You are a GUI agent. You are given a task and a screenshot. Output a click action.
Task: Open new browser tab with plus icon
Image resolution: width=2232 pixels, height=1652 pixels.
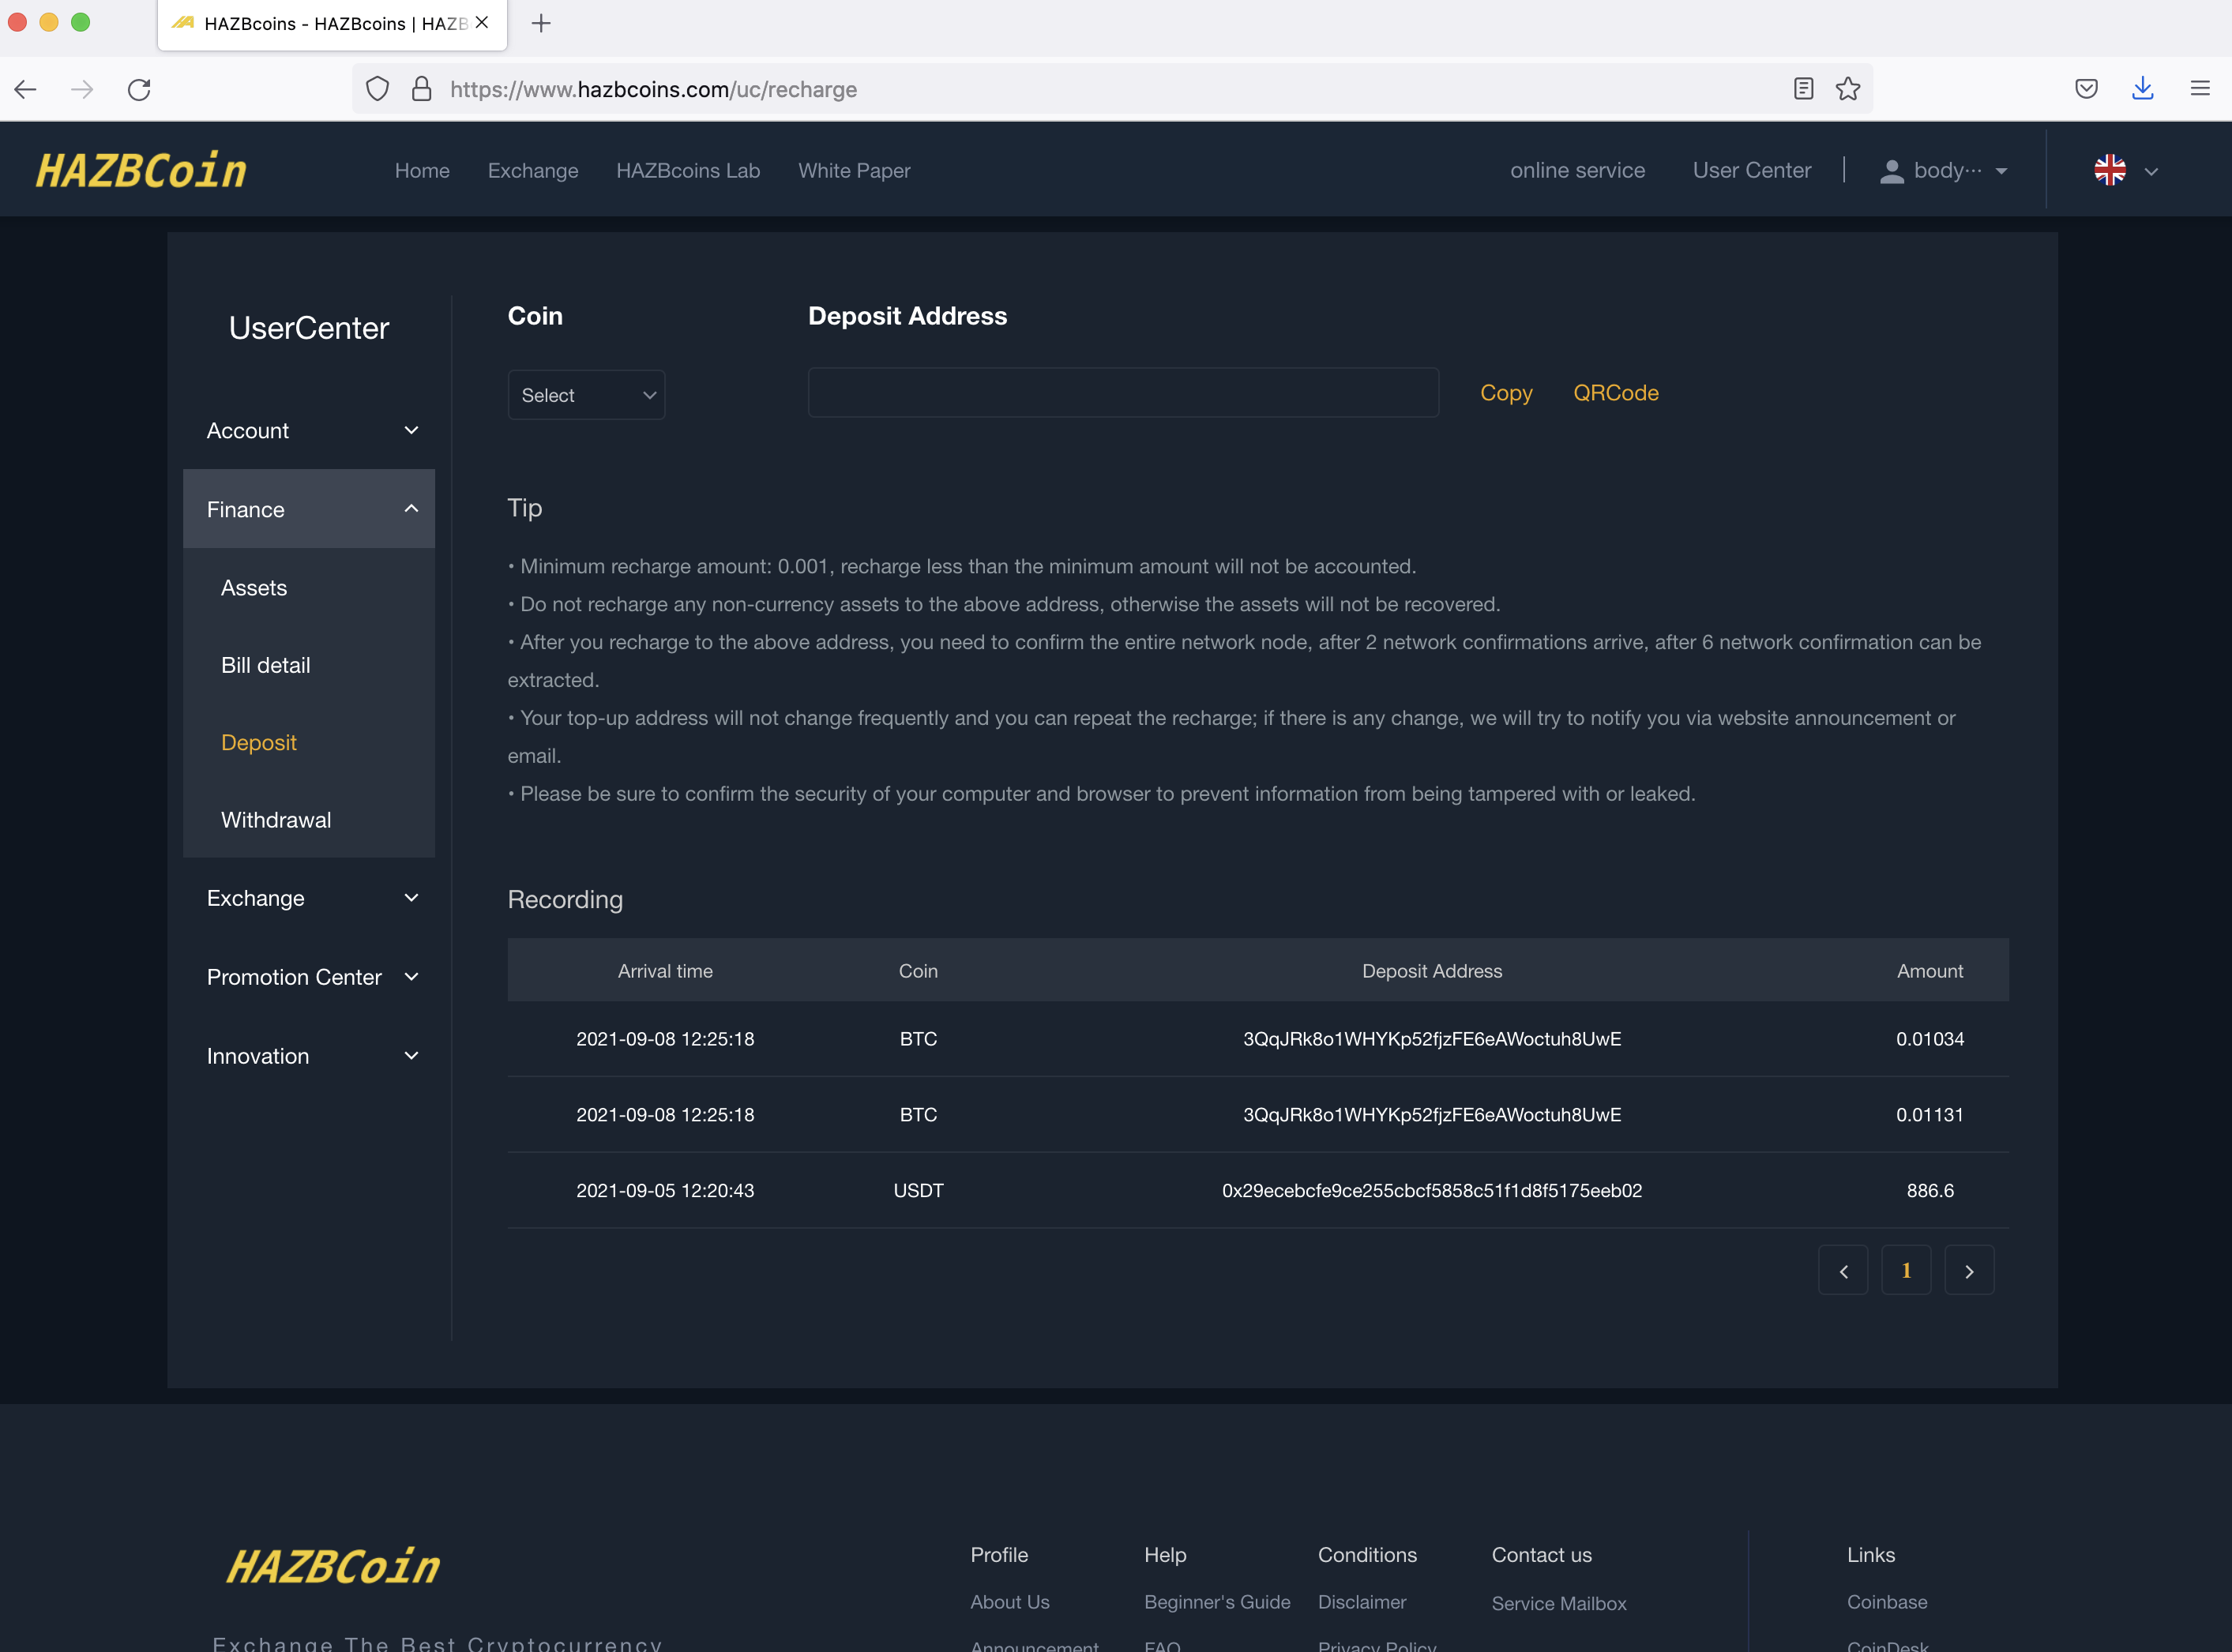click(x=541, y=23)
